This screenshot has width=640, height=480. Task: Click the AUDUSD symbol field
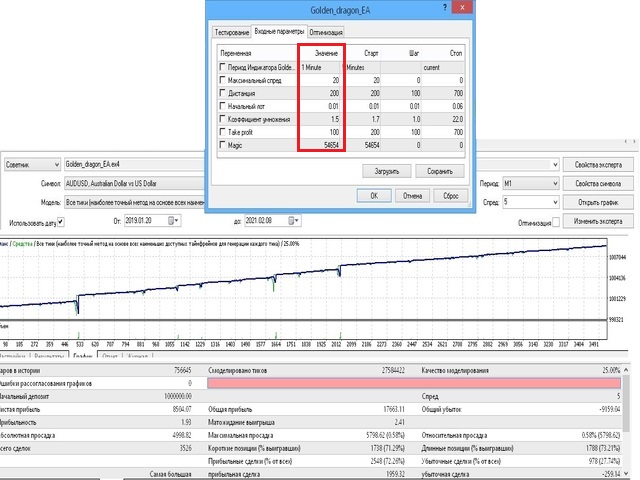[135, 184]
